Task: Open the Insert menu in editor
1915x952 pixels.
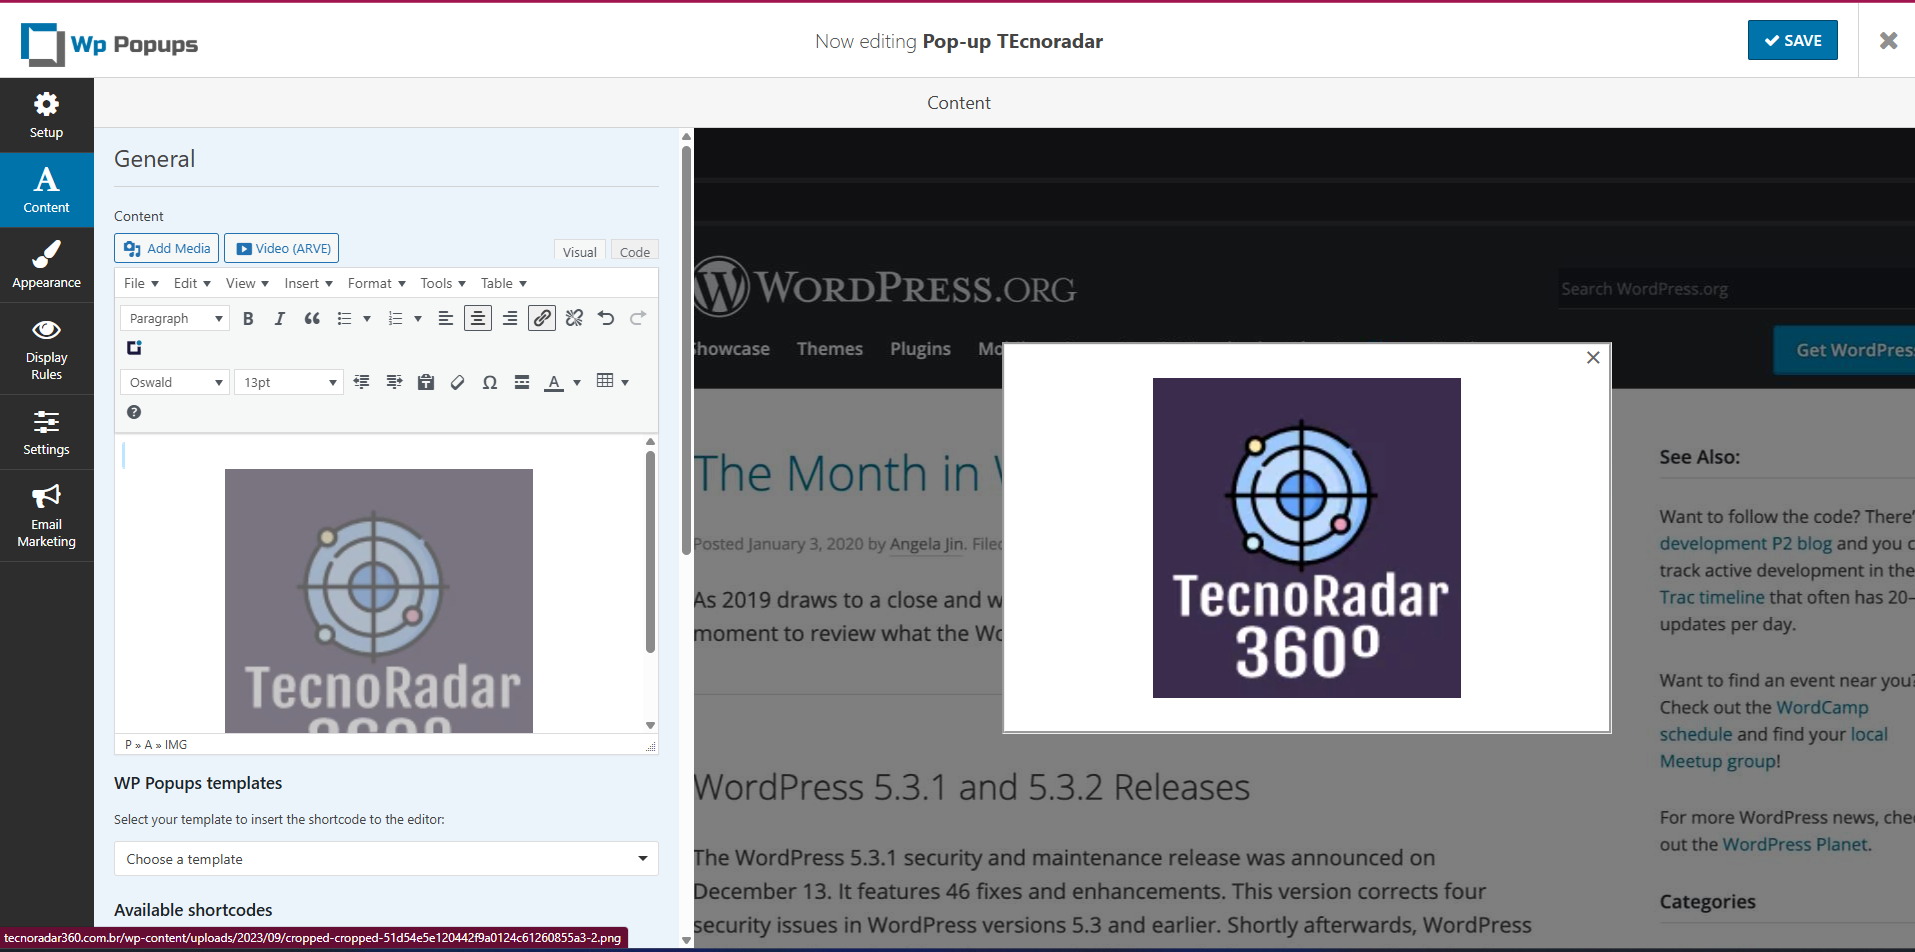Action: click(x=308, y=284)
